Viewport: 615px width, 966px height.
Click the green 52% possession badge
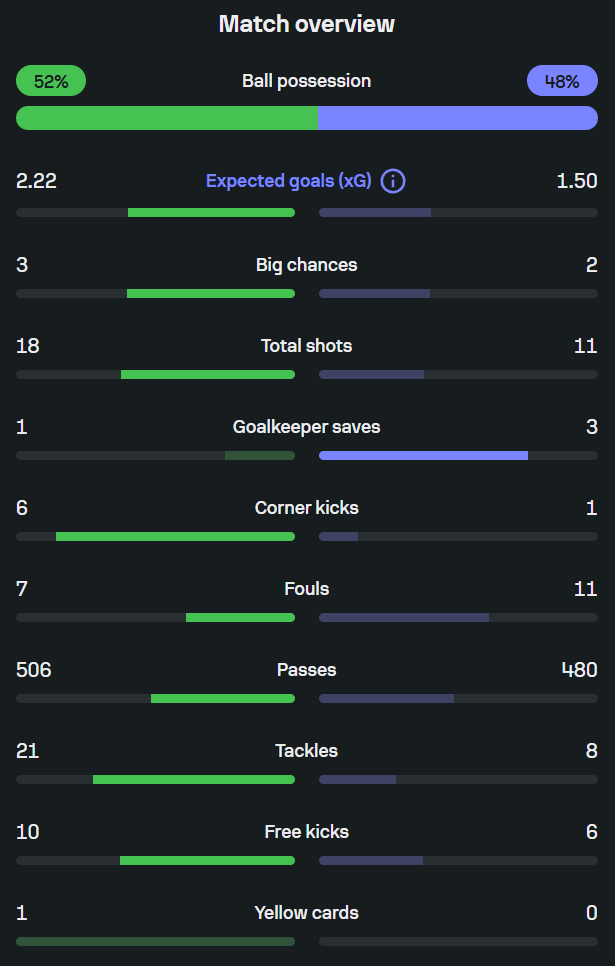coord(51,81)
